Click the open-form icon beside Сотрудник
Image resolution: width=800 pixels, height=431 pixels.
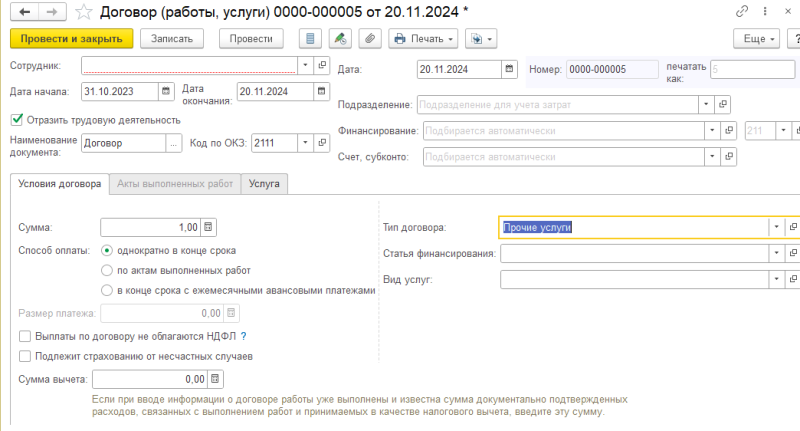322,65
